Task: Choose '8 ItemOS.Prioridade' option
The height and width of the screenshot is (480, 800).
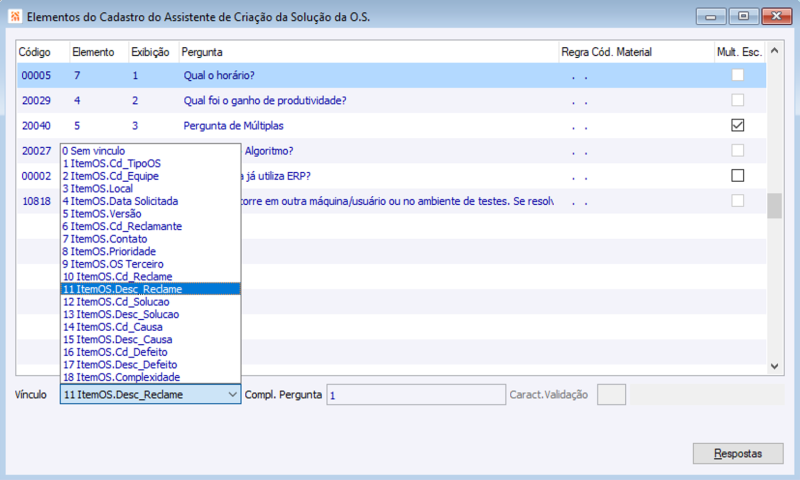Action: tap(150, 251)
